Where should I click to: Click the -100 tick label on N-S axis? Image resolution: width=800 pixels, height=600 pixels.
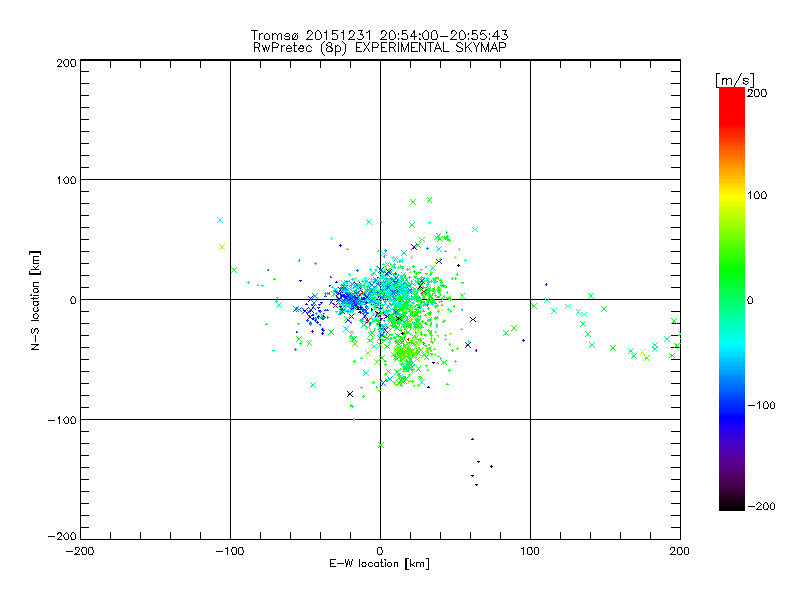click(62, 420)
